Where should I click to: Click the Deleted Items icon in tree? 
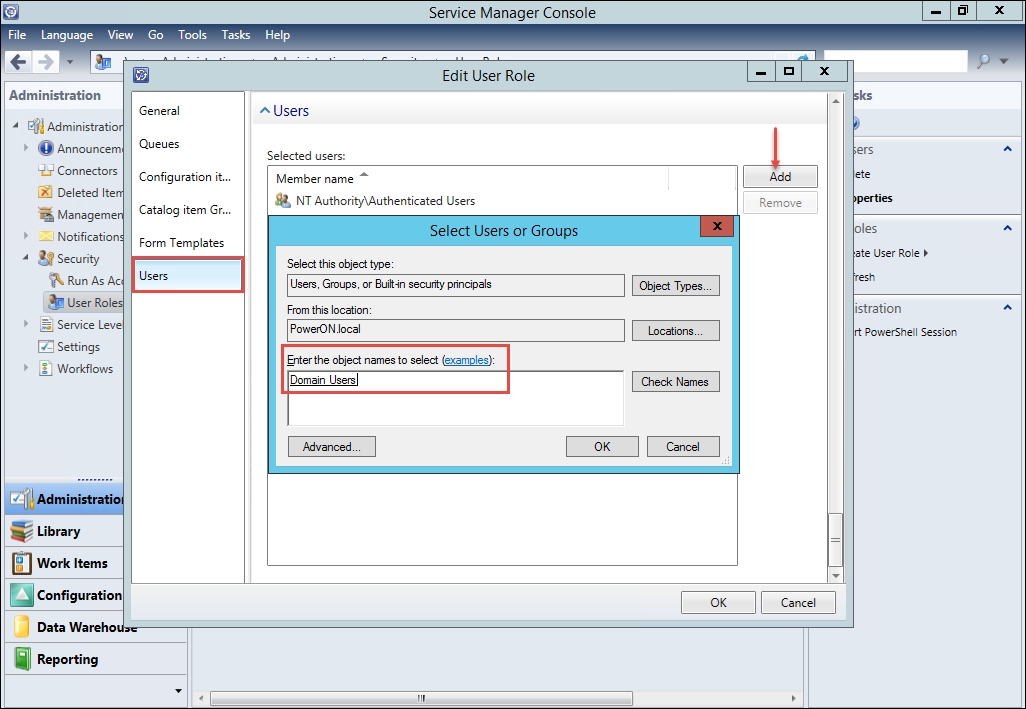[45, 192]
